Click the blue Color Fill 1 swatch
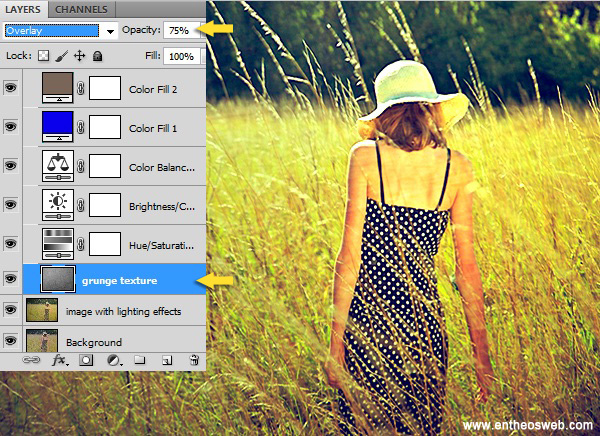Viewport: 600px width, 436px height. 55,126
